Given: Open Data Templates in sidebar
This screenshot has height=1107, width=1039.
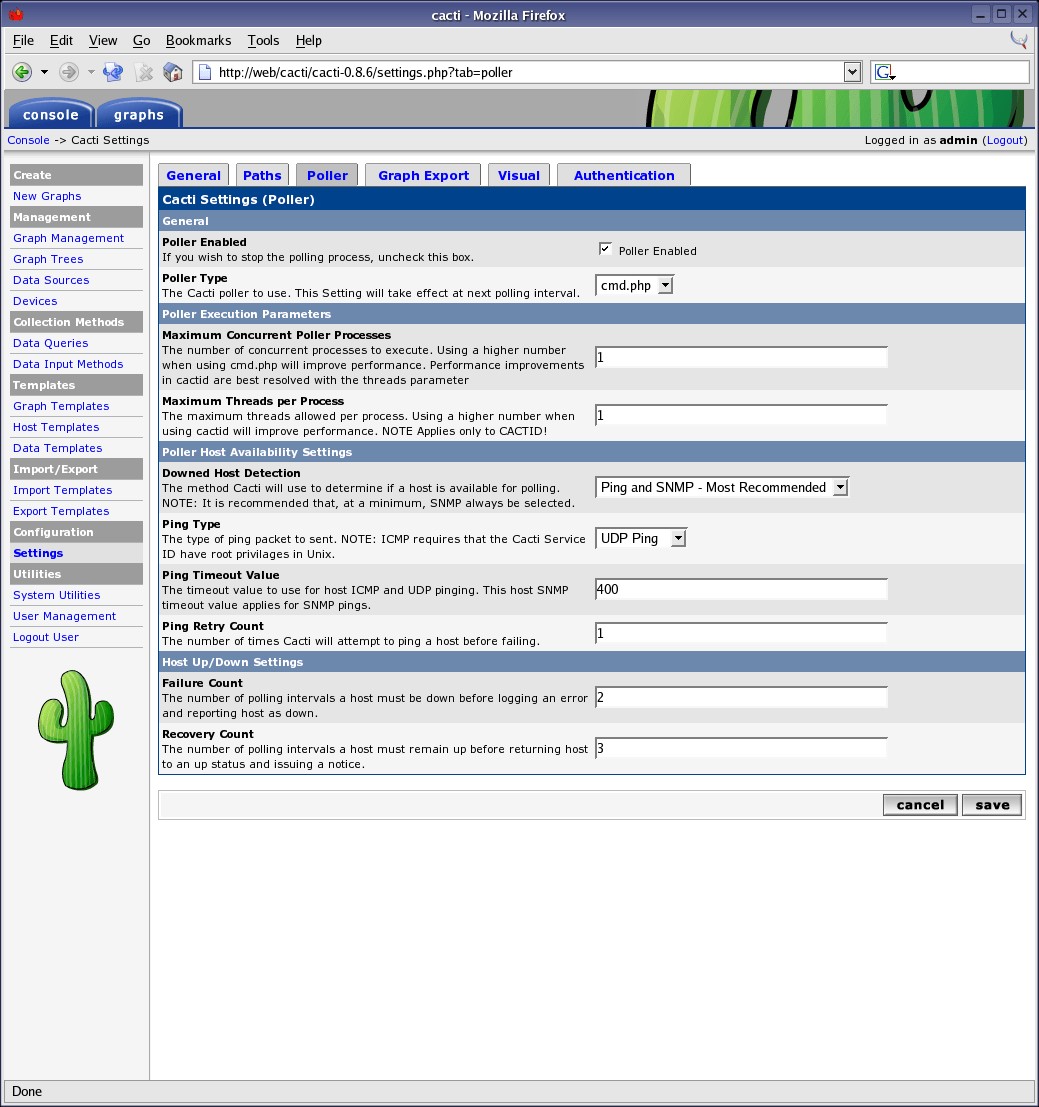Looking at the screenshot, I should pos(57,448).
